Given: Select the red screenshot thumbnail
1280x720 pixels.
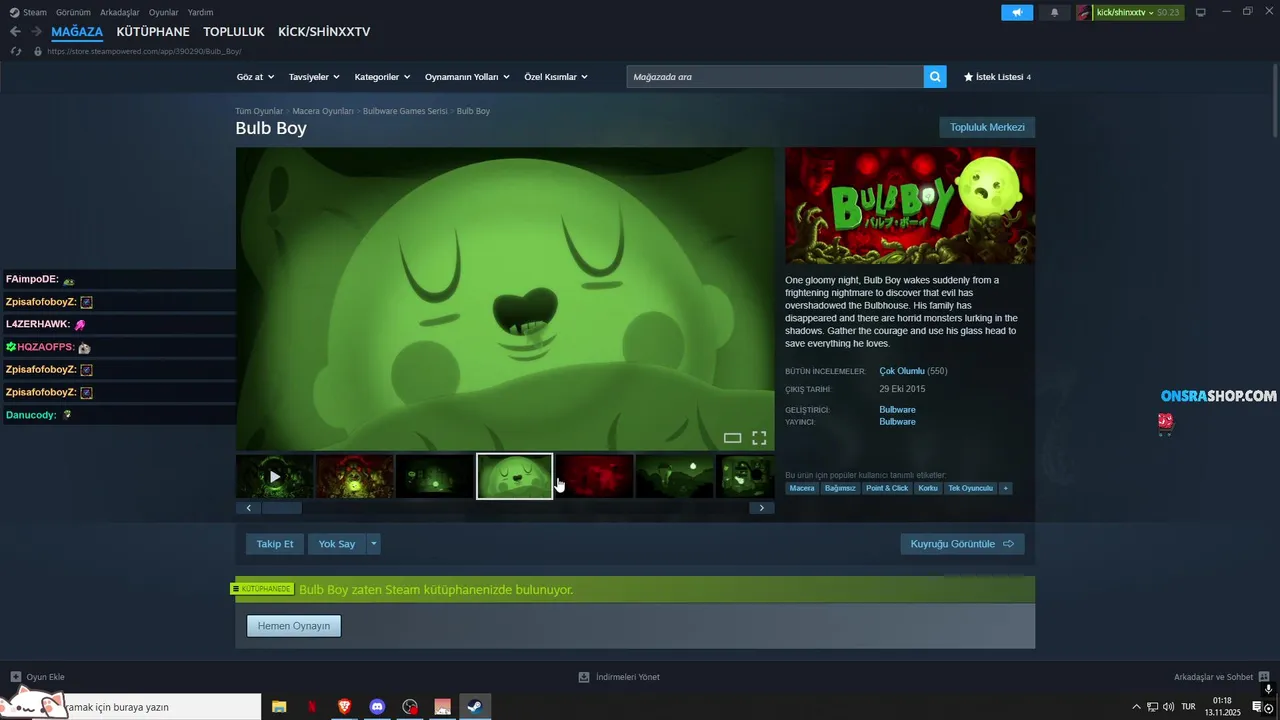Looking at the screenshot, I should pyautogui.click(x=595, y=476).
